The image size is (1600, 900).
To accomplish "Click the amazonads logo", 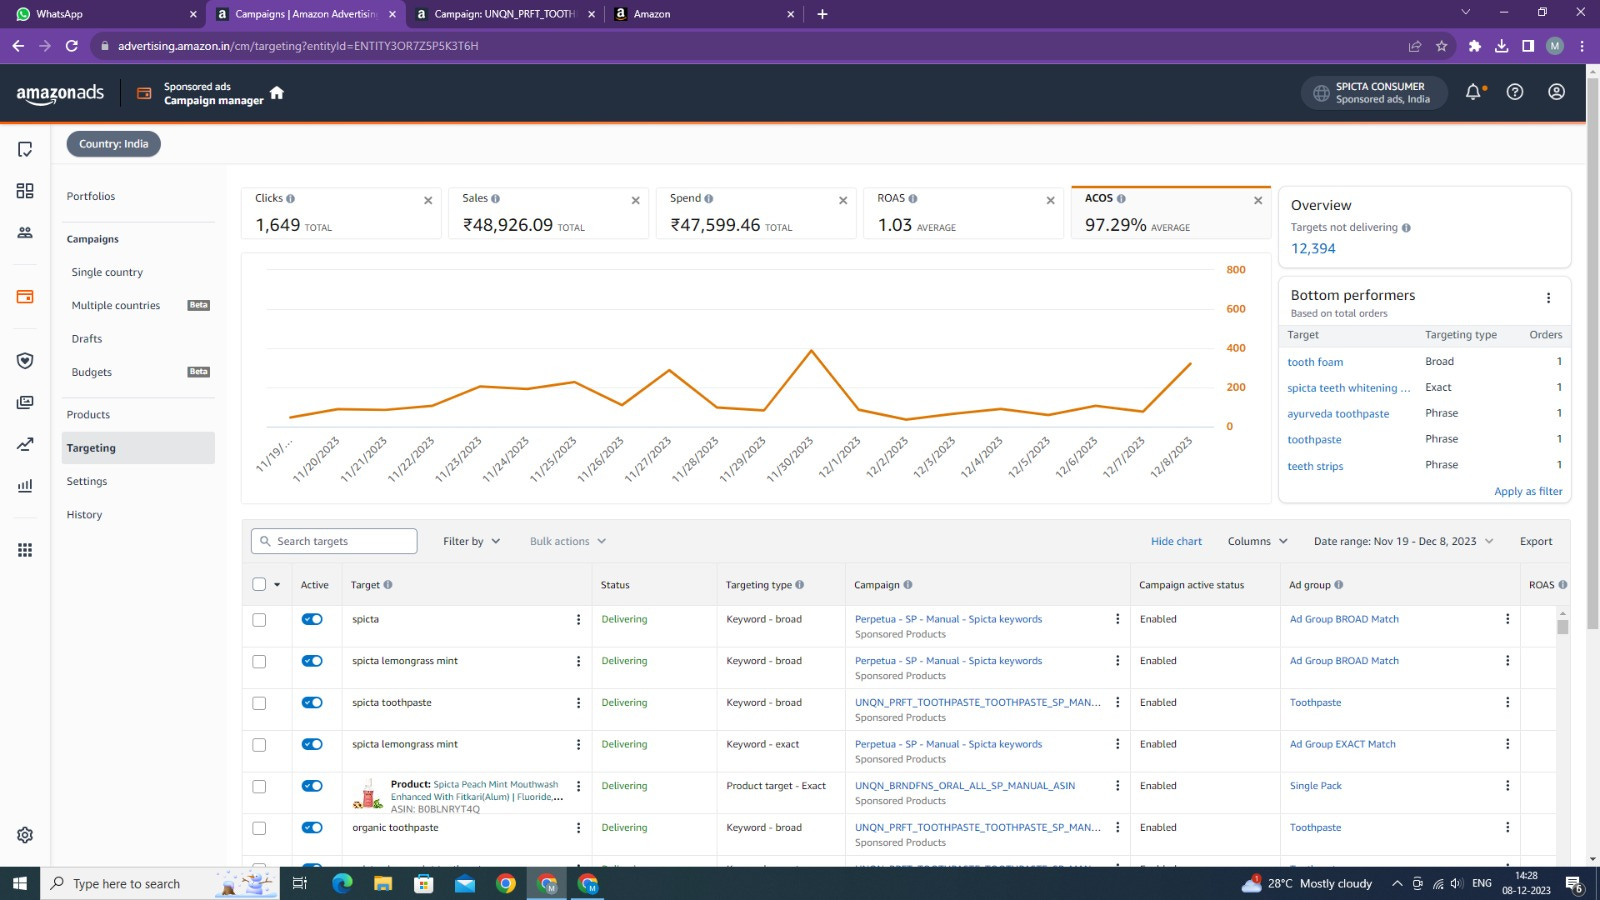I will 60,94.
